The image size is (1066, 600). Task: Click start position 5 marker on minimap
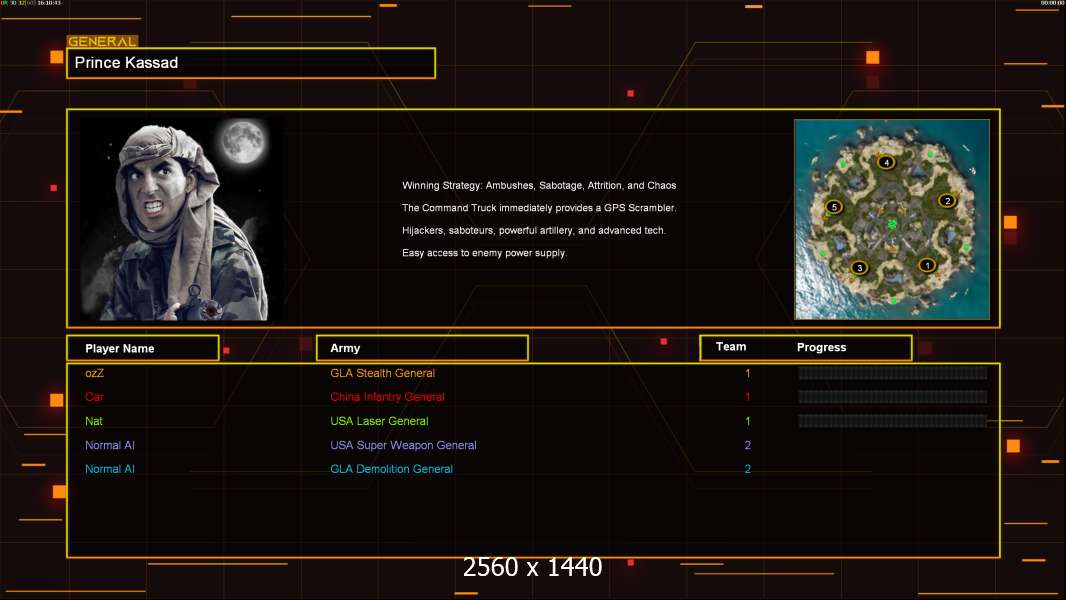coord(834,207)
